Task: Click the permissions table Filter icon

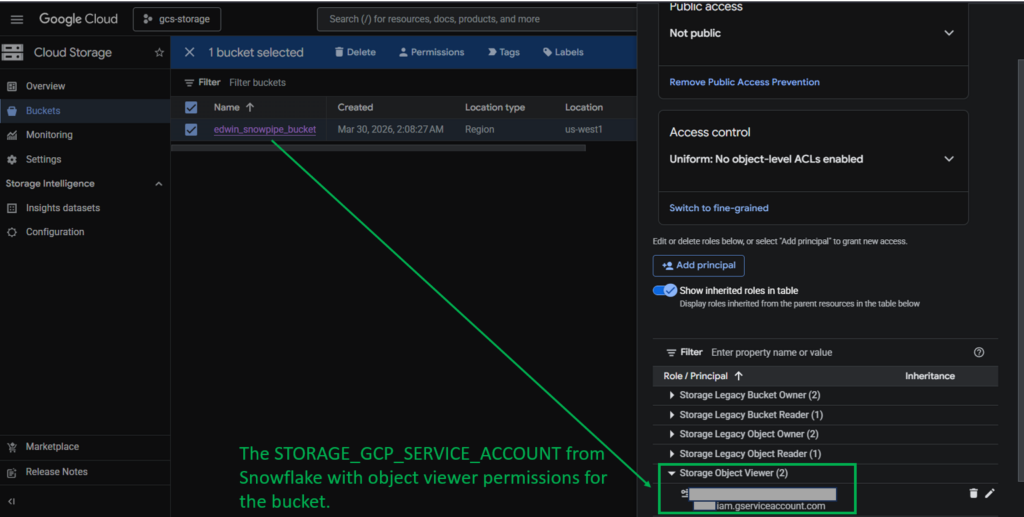Action: click(671, 352)
